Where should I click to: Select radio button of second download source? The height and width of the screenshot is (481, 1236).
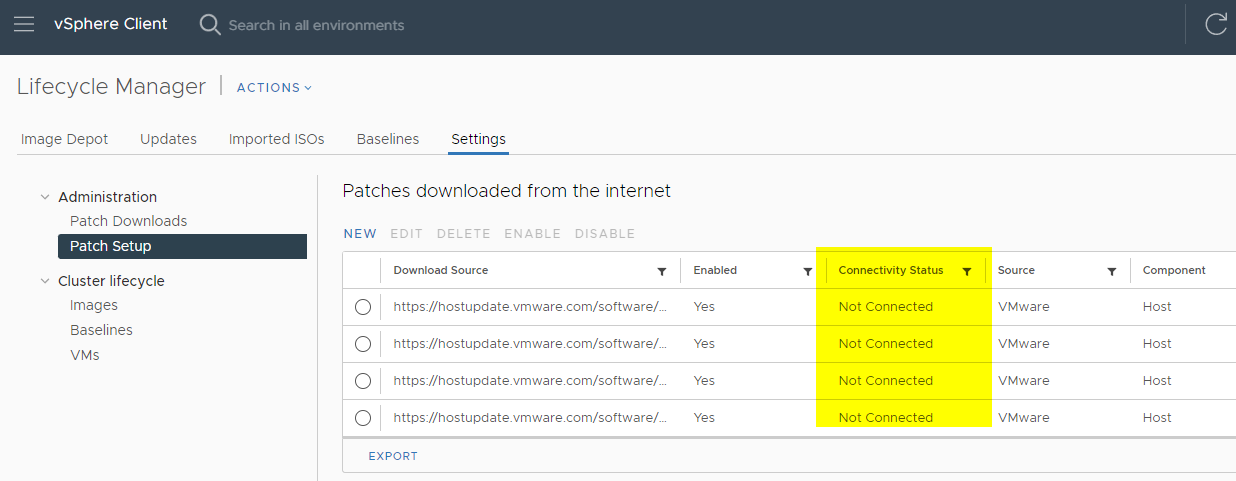click(x=363, y=344)
